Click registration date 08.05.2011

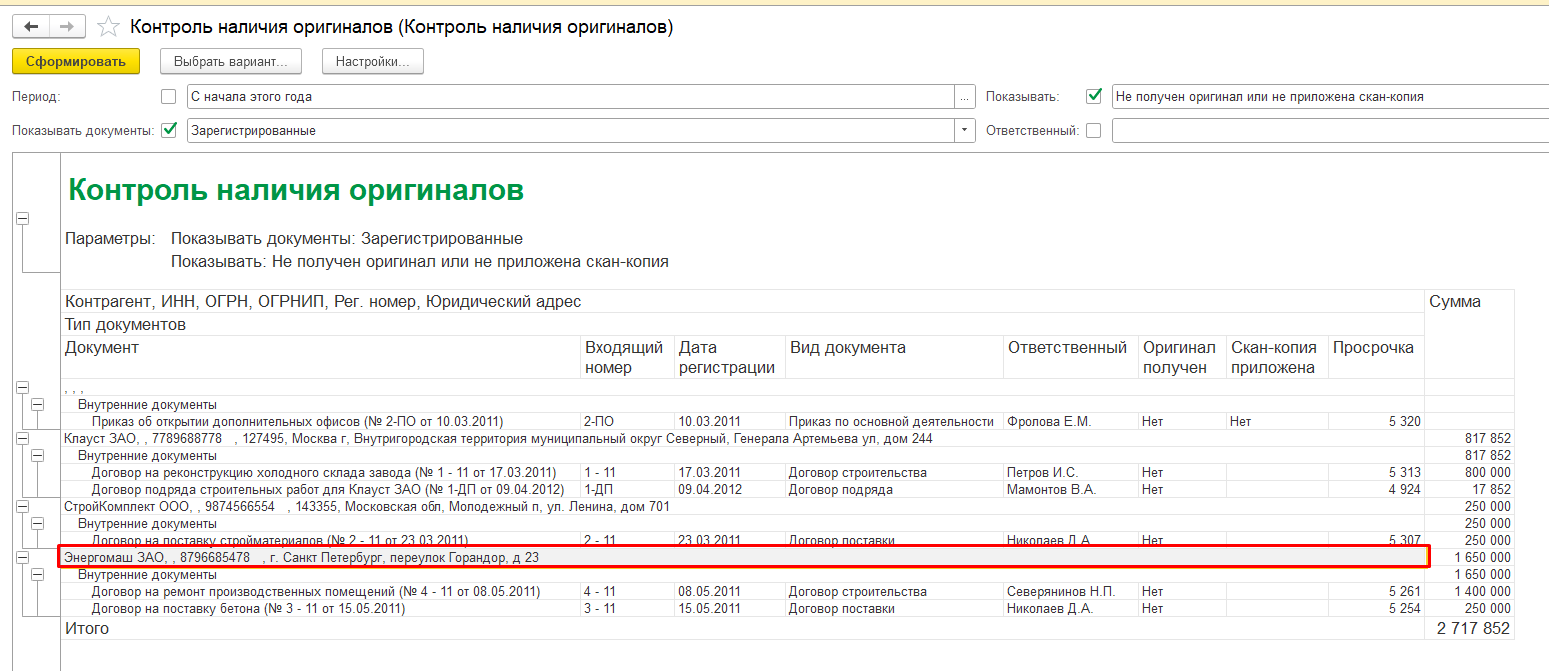710,591
